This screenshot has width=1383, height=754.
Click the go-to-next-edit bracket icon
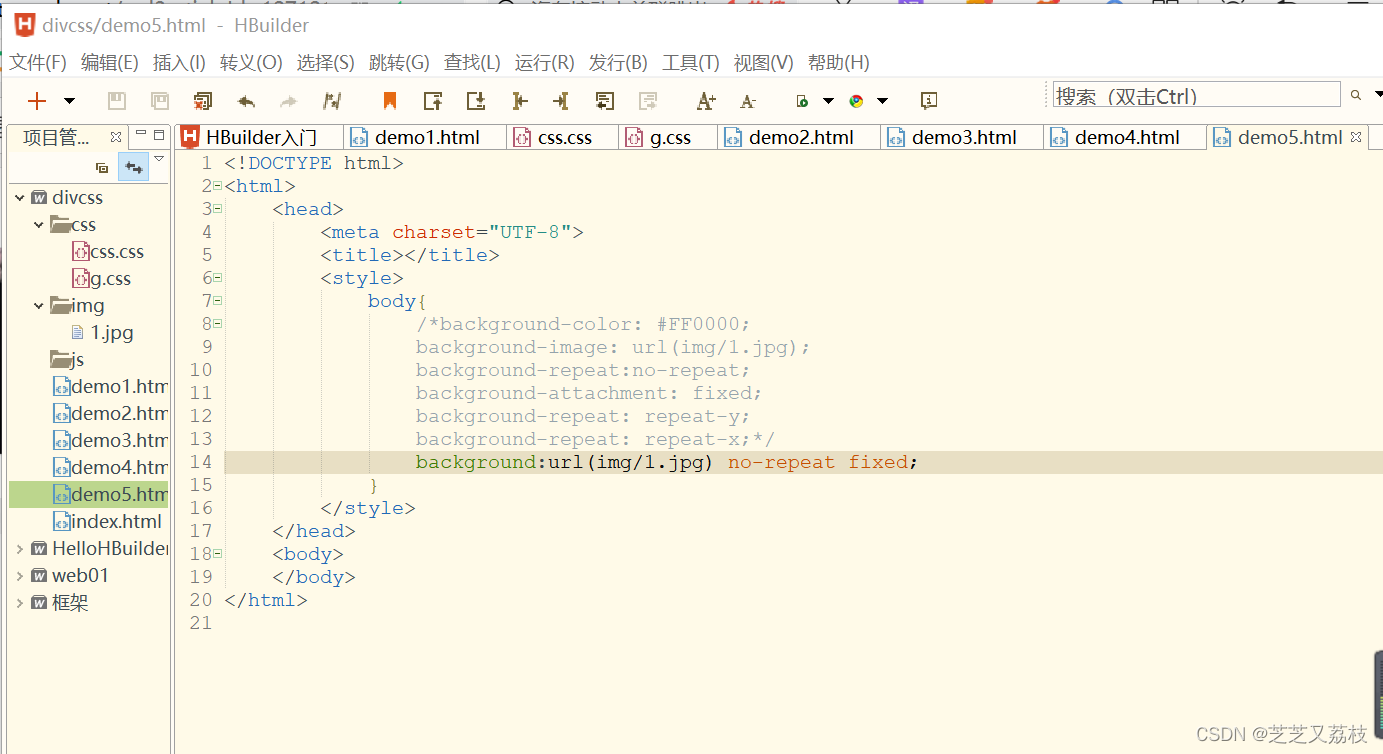pyautogui.click(x=560, y=101)
